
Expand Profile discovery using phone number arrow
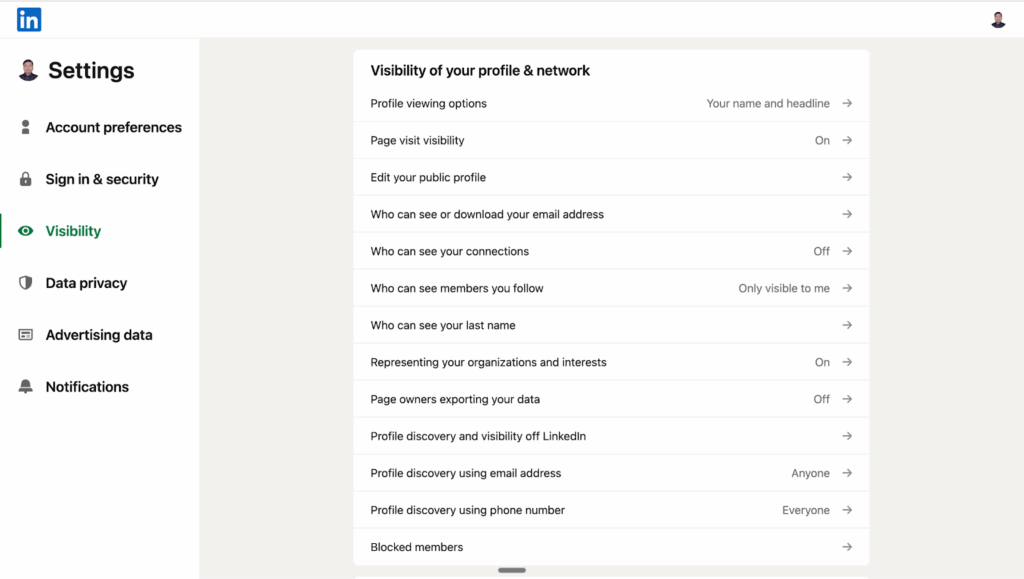point(847,511)
